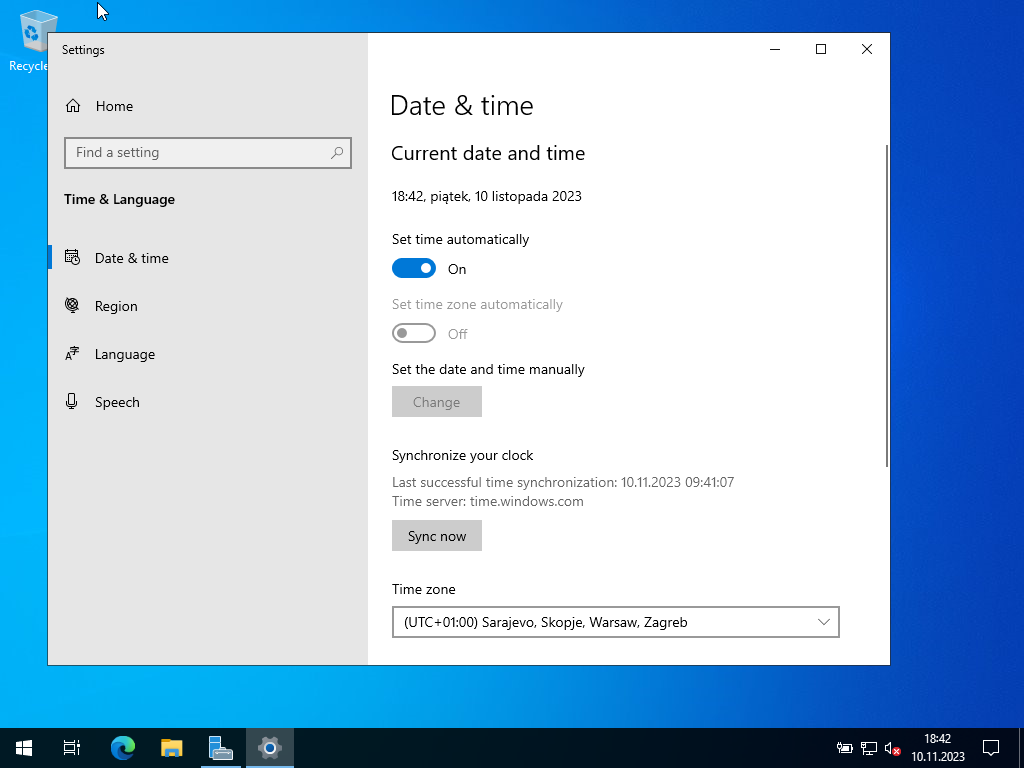1024x768 pixels.
Task: Click the chevron arrow in Time zone combo box
Action: [x=824, y=622]
